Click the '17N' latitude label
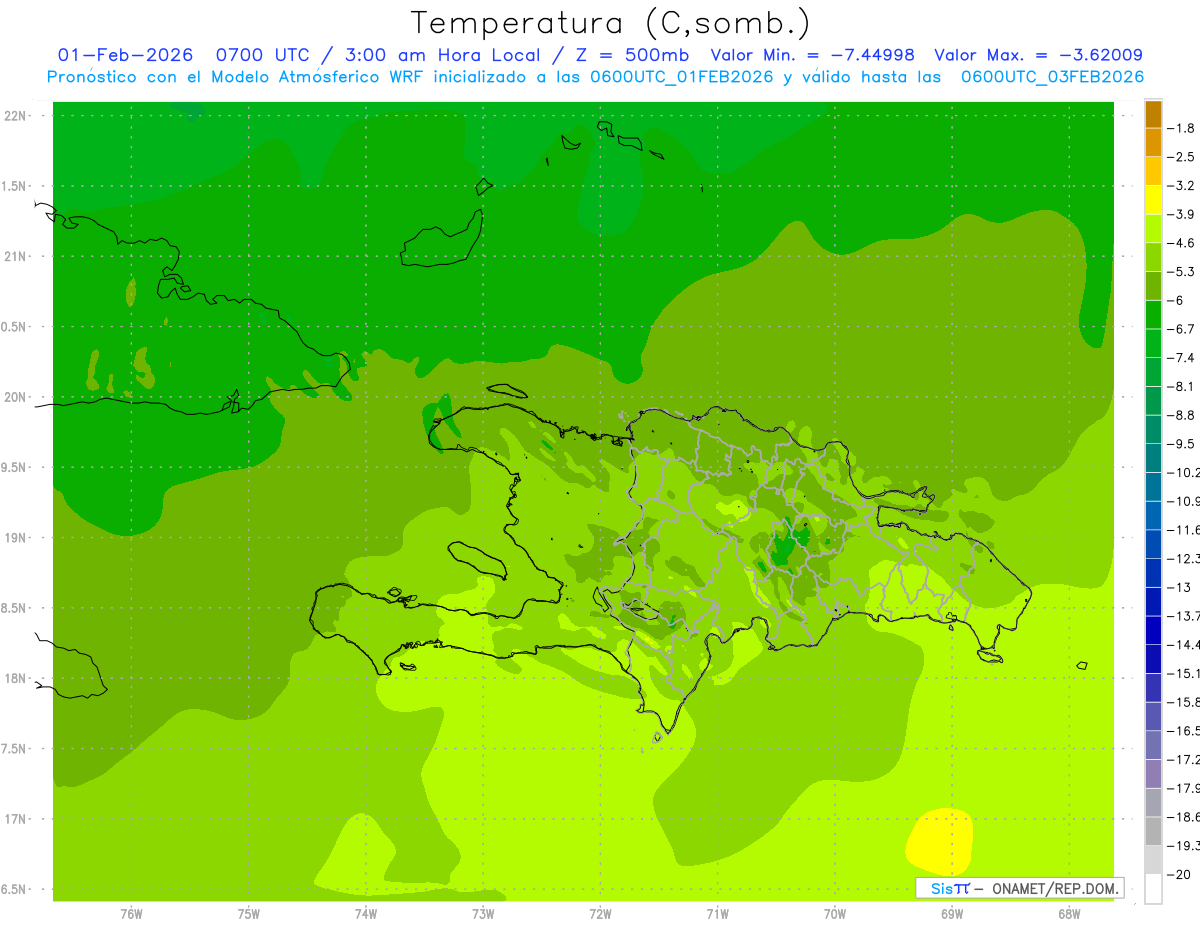The width and height of the screenshot is (1200, 927). tap(14, 819)
